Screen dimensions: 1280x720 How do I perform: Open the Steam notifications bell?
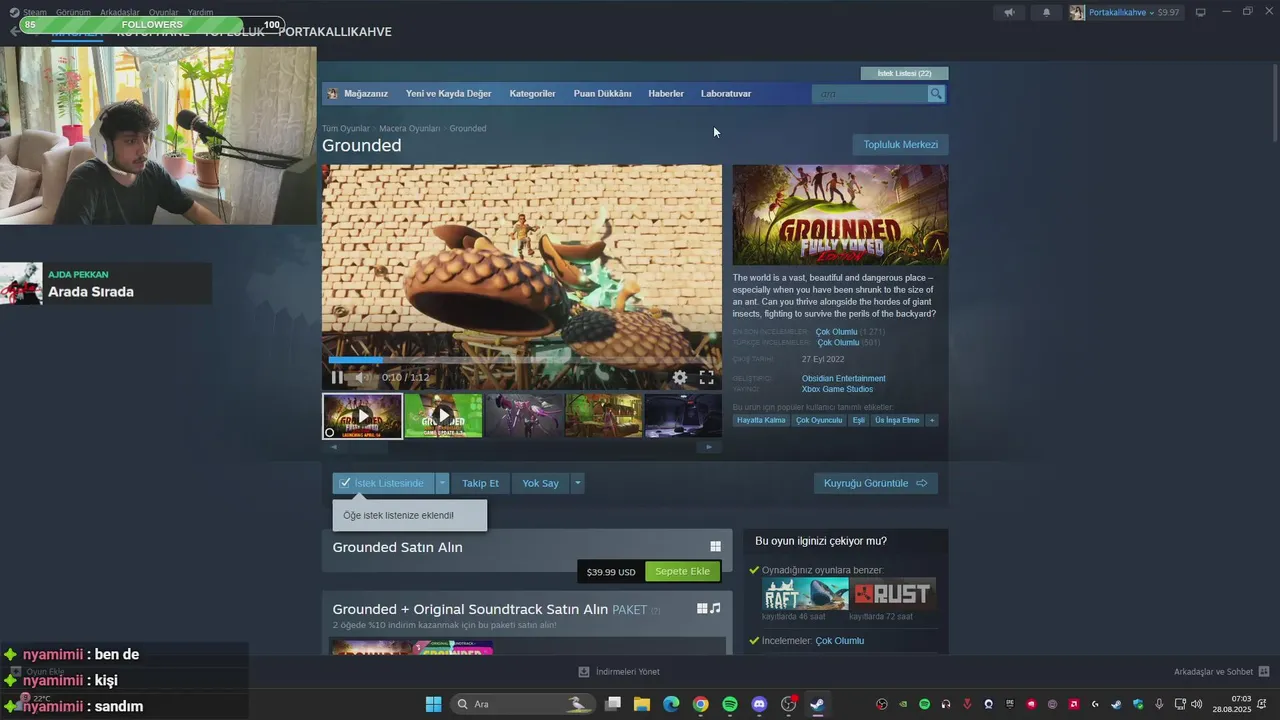coord(1046,12)
